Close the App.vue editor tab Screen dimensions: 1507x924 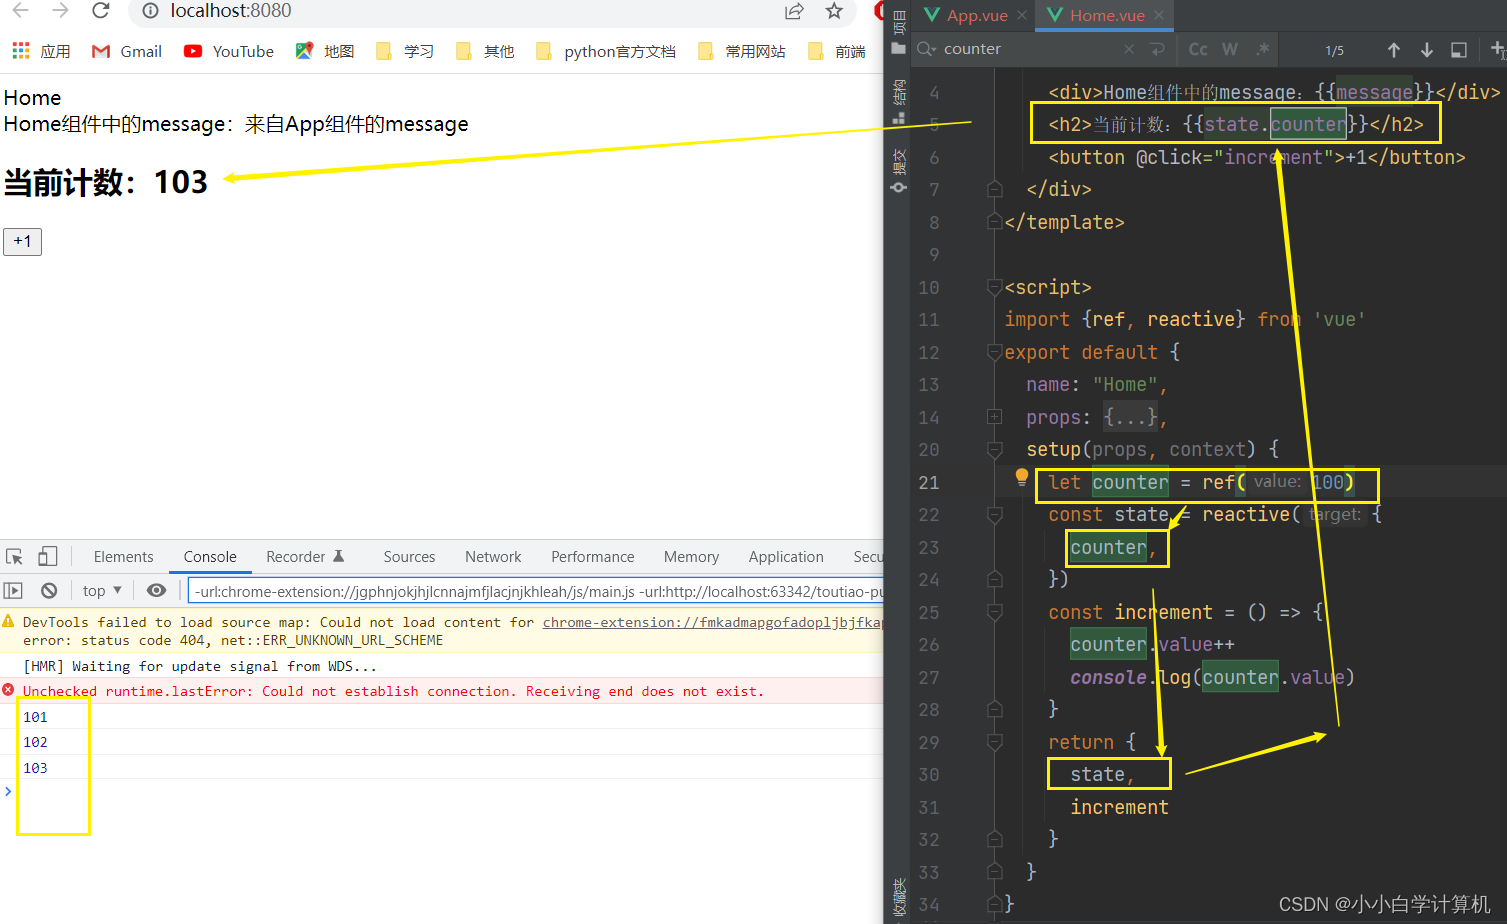1021,15
